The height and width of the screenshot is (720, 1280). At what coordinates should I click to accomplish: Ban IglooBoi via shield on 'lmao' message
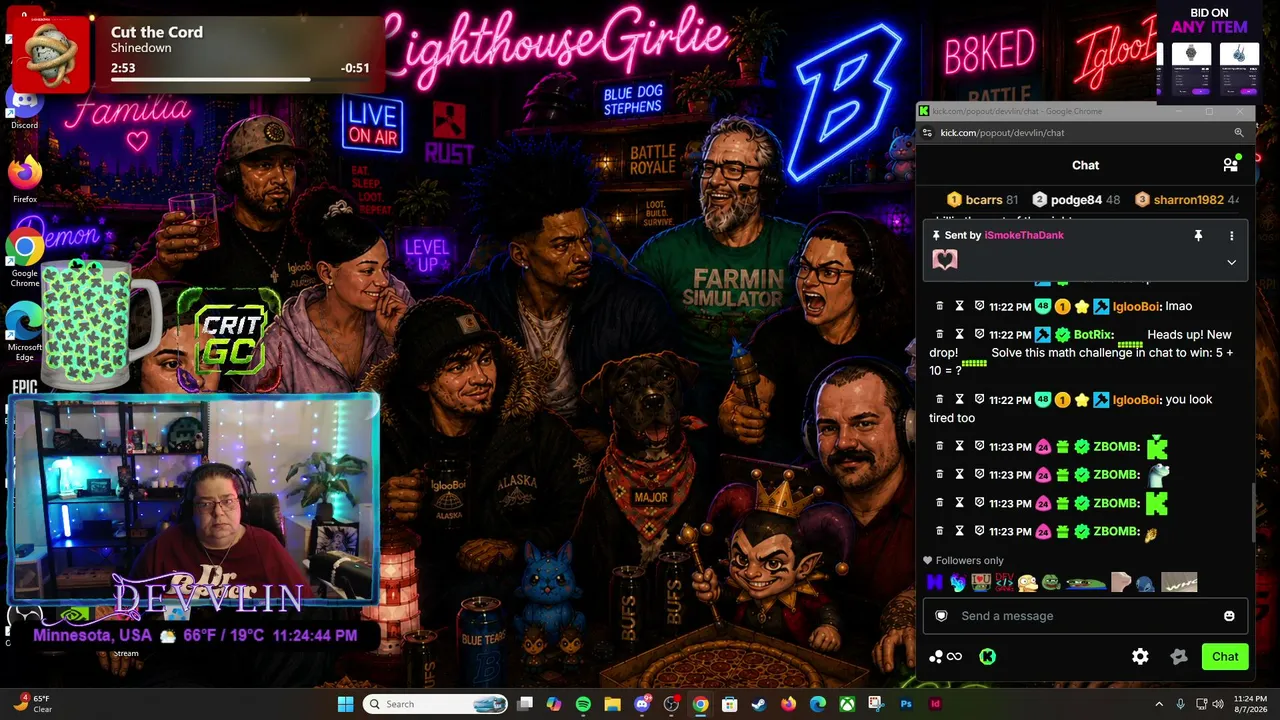click(979, 306)
